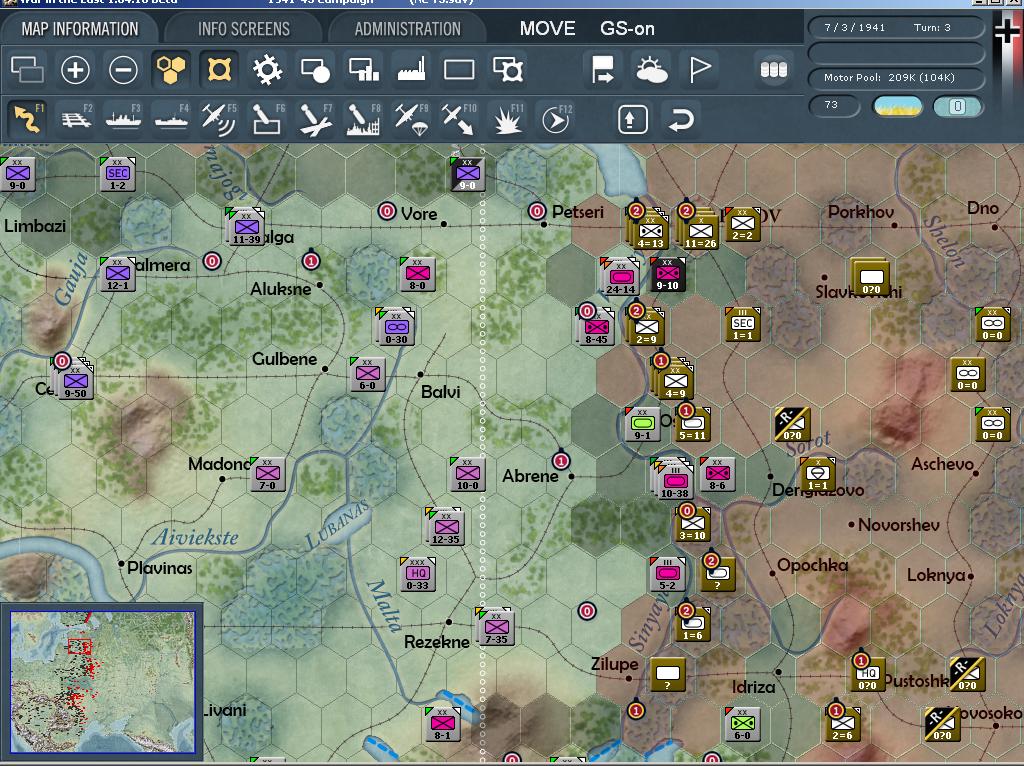Viewport: 1024px width, 766px height.
Task: Click the Plavinas town label
Action: pyautogui.click(x=159, y=568)
